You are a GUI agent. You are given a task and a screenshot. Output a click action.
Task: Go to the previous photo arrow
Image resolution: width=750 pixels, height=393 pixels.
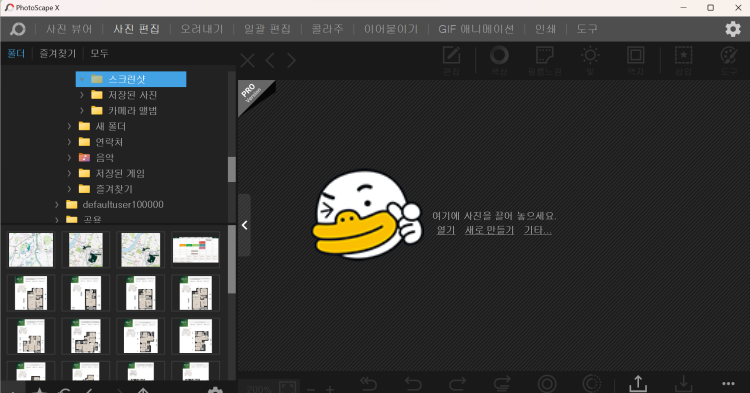270,61
